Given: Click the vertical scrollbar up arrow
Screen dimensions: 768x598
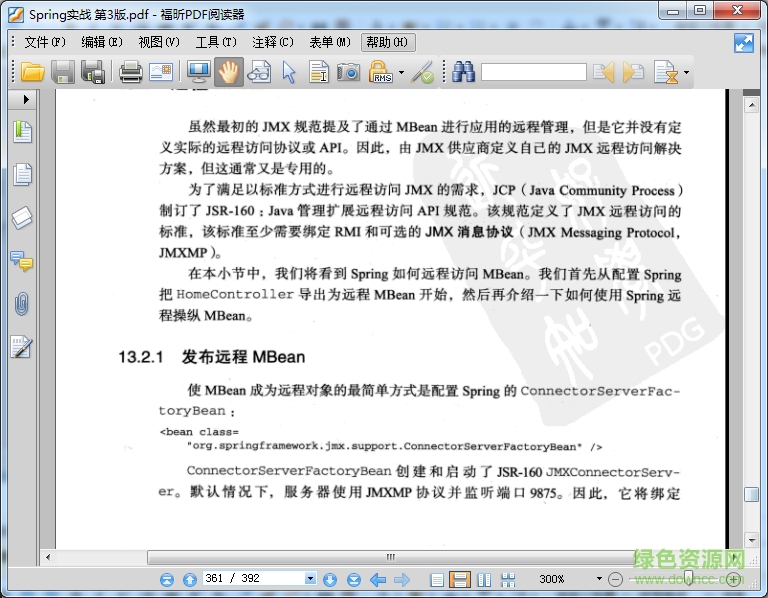Looking at the screenshot, I should click(751, 105).
